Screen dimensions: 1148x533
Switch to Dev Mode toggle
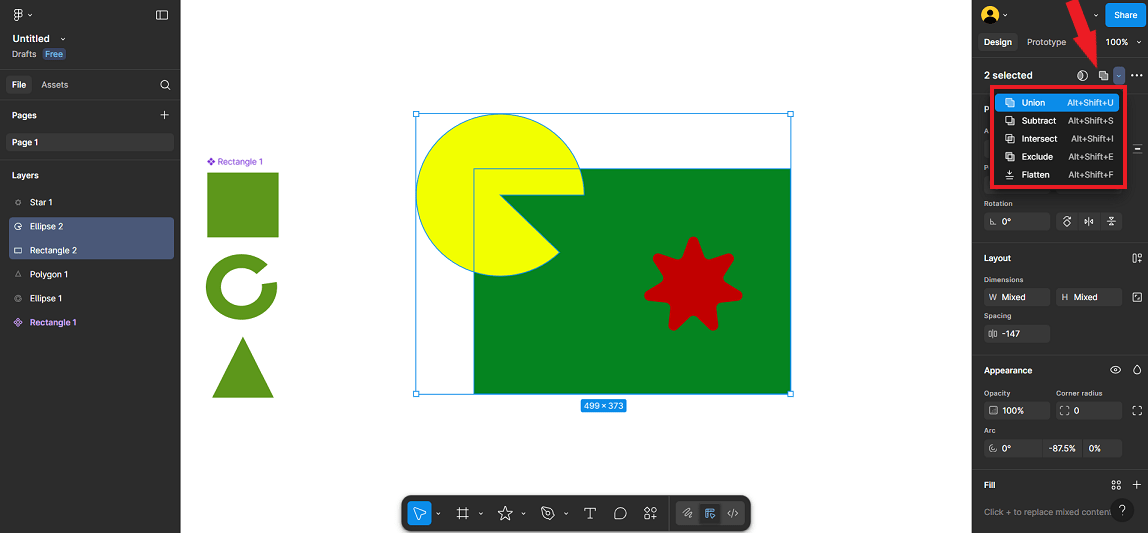click(x=732, y=513)
